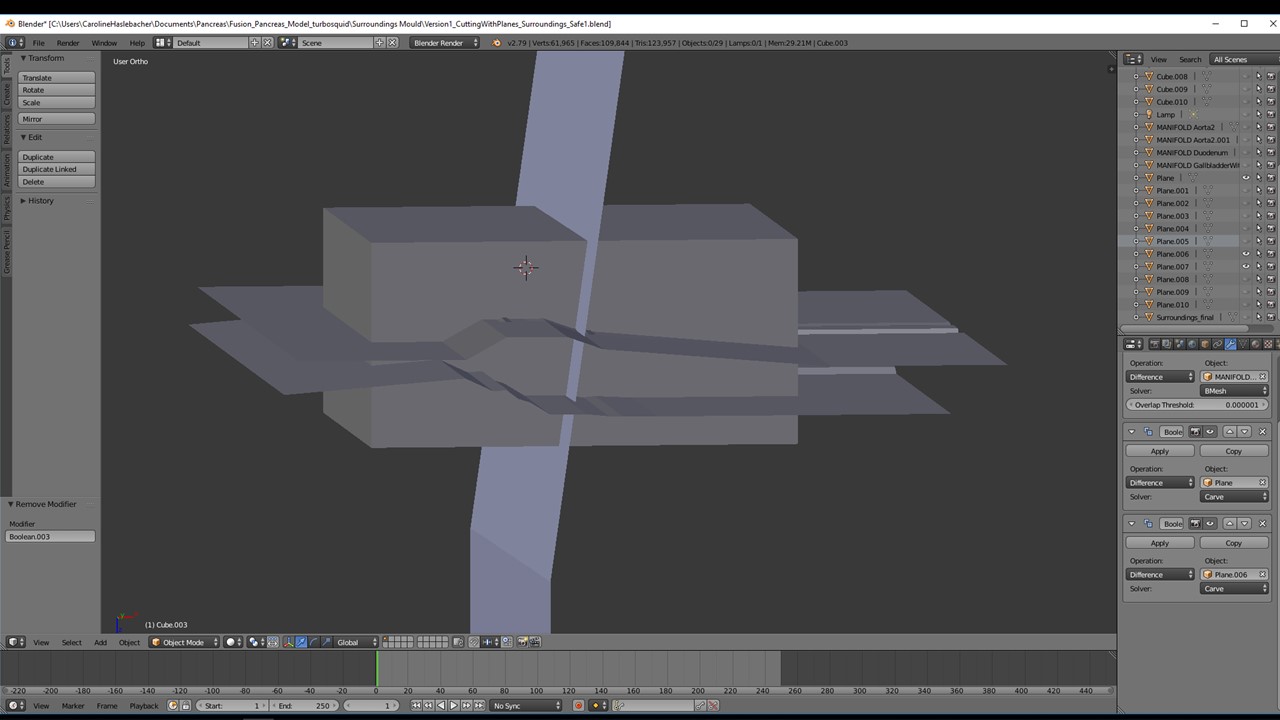
Task: Move the Plane.006 boolean modifier up
Action: [1230, 523]
